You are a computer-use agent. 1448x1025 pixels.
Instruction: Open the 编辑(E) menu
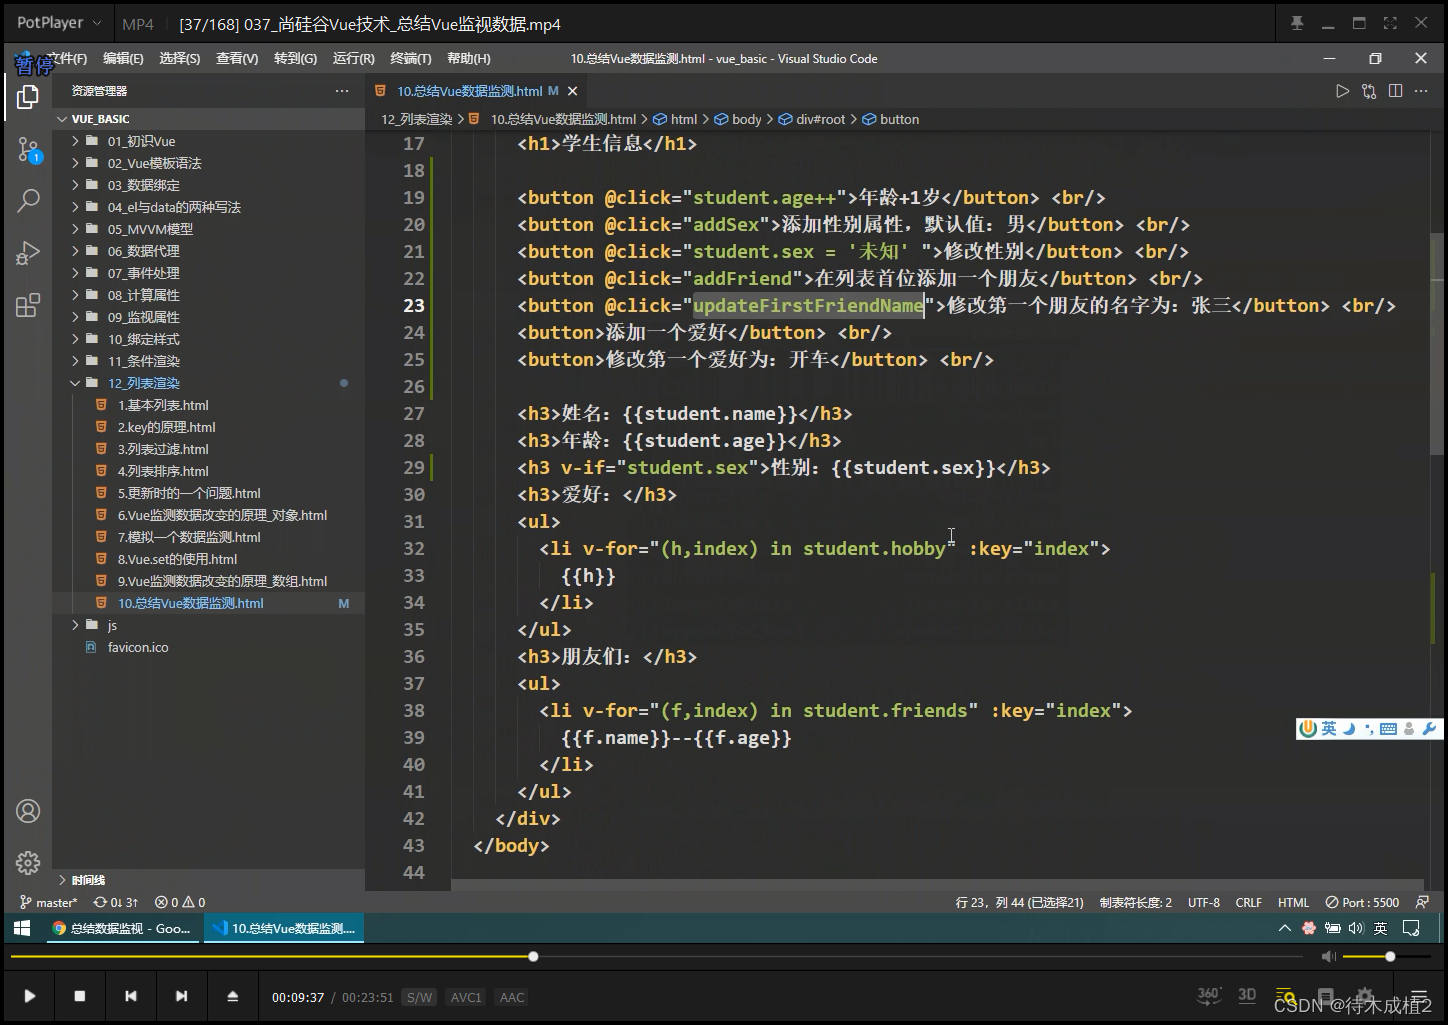pos(123,59)
